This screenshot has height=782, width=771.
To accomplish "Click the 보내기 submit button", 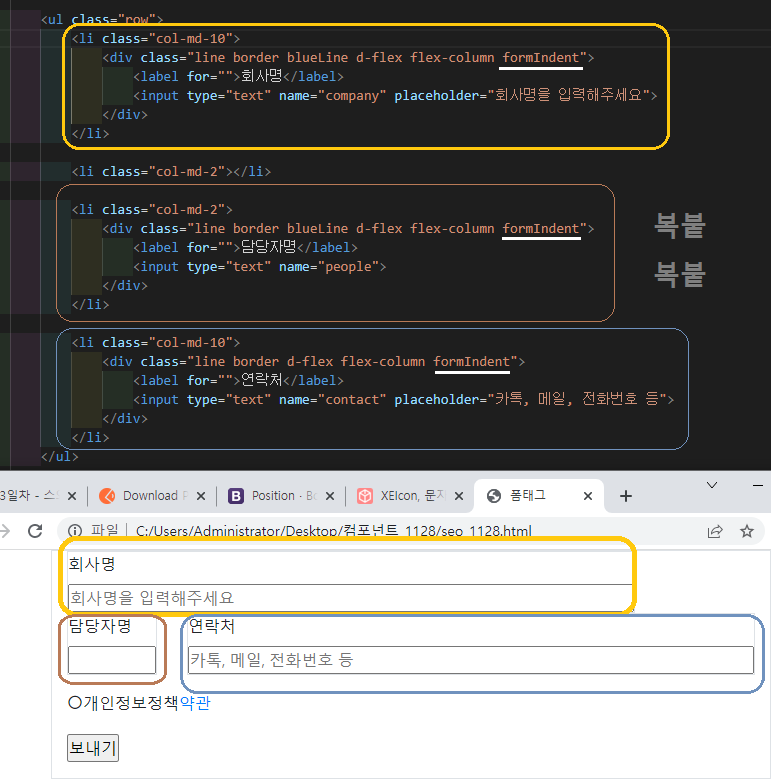I will (x=93, y=748).
